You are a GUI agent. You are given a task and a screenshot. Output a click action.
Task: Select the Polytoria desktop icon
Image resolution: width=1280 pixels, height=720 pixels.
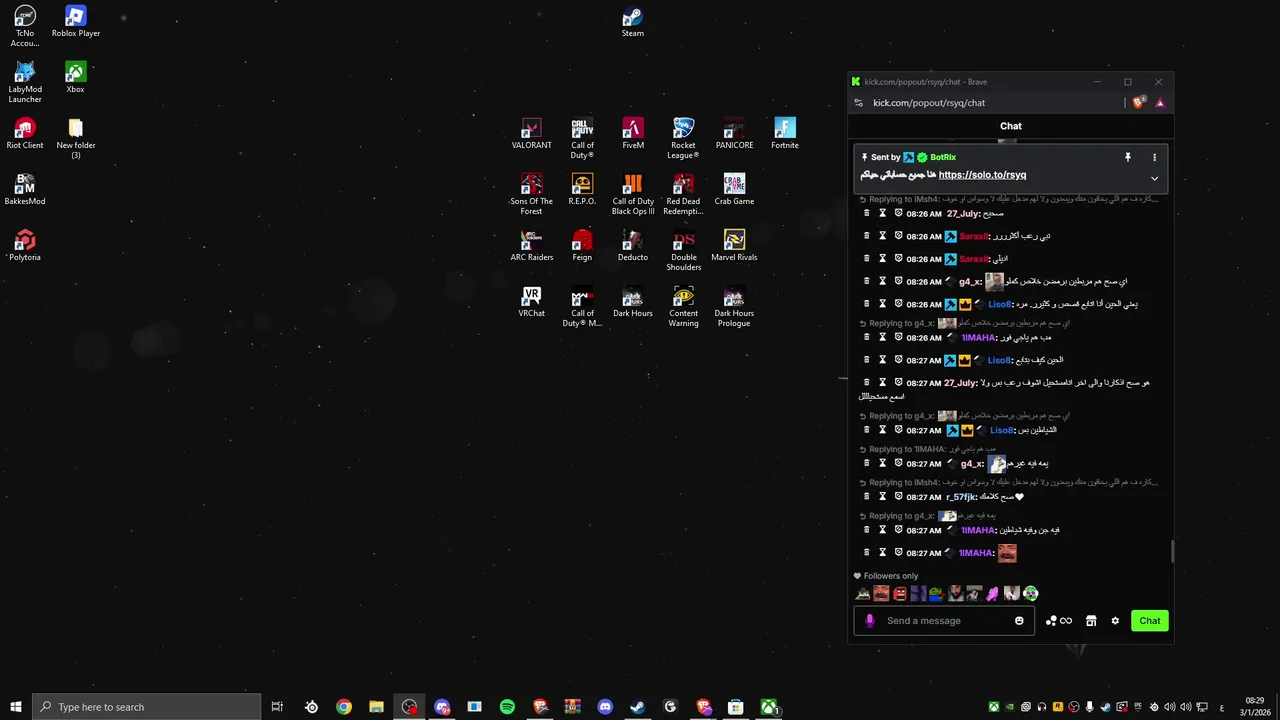point(25,246)
